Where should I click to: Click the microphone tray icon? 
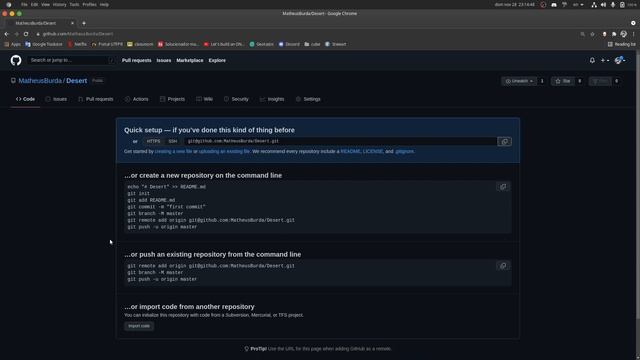pos(613,4)
